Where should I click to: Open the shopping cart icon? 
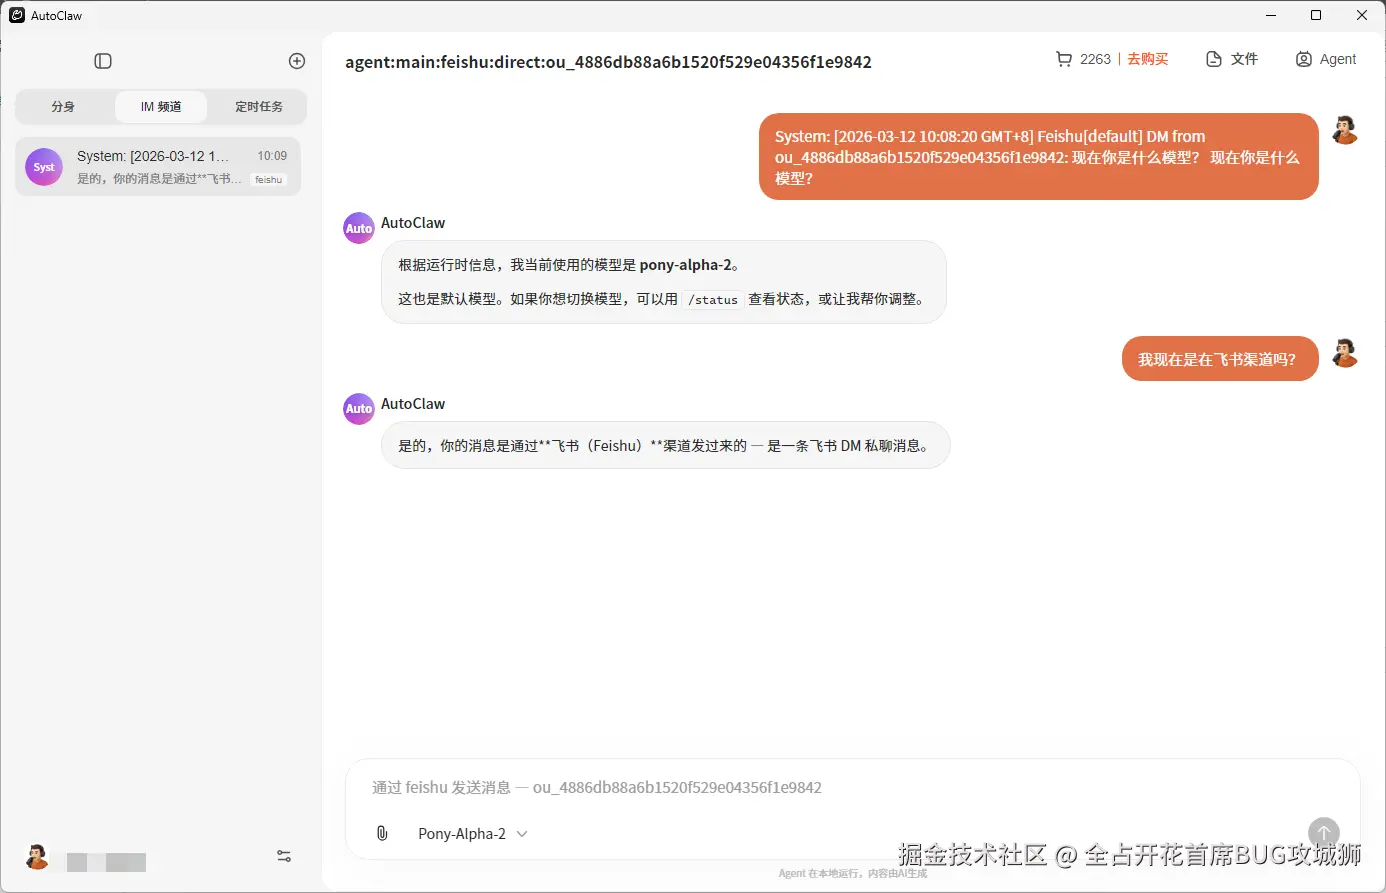pos(1063,59)
